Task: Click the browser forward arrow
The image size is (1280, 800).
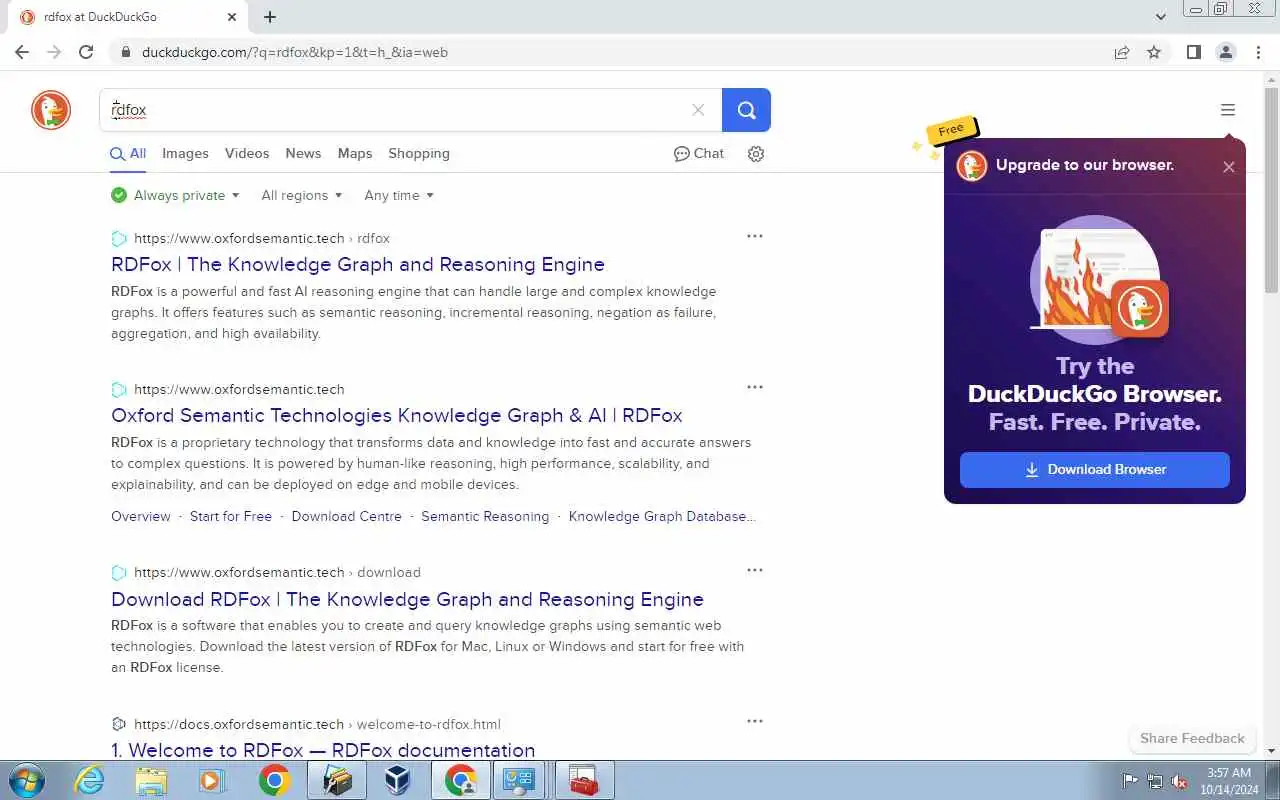Action: pos(54,52)
